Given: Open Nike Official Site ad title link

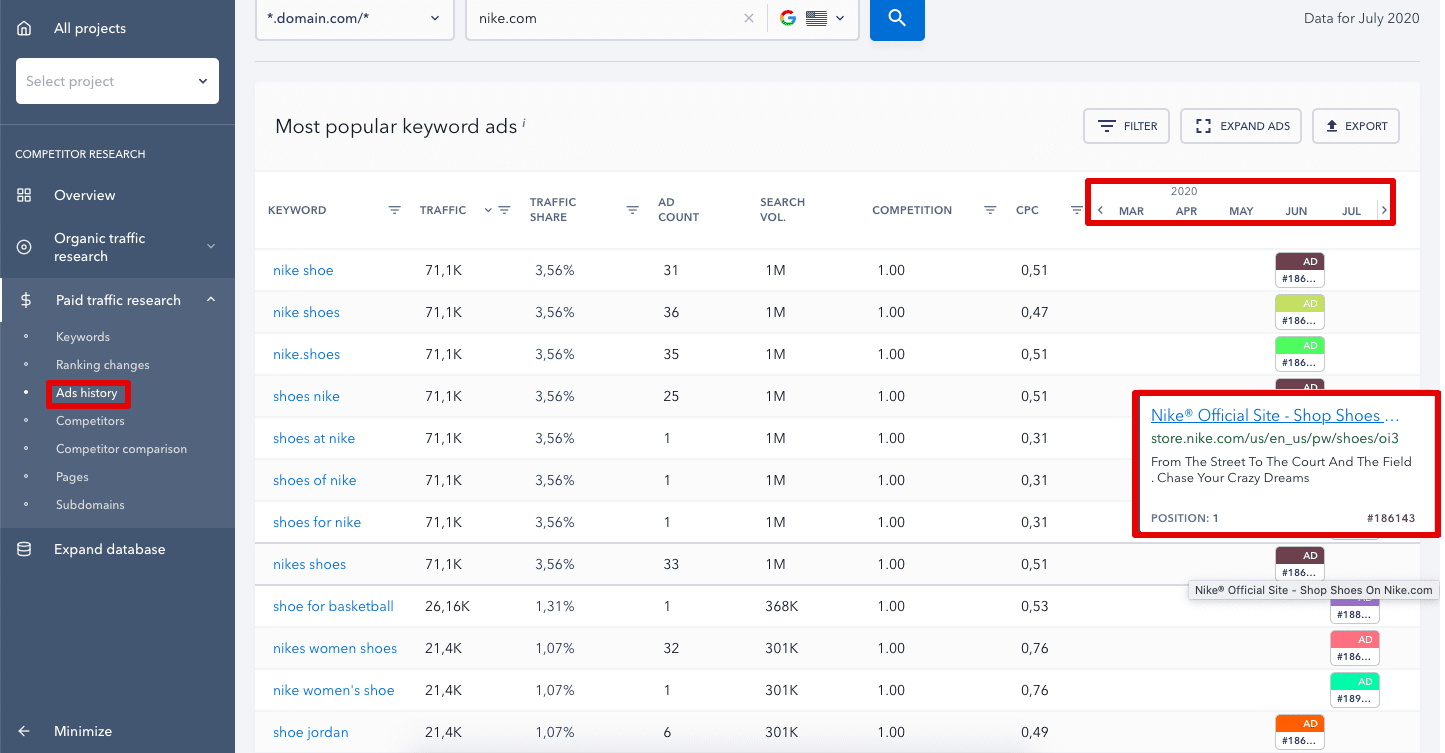Looking at the screenshot, I should click(1275, 415).
